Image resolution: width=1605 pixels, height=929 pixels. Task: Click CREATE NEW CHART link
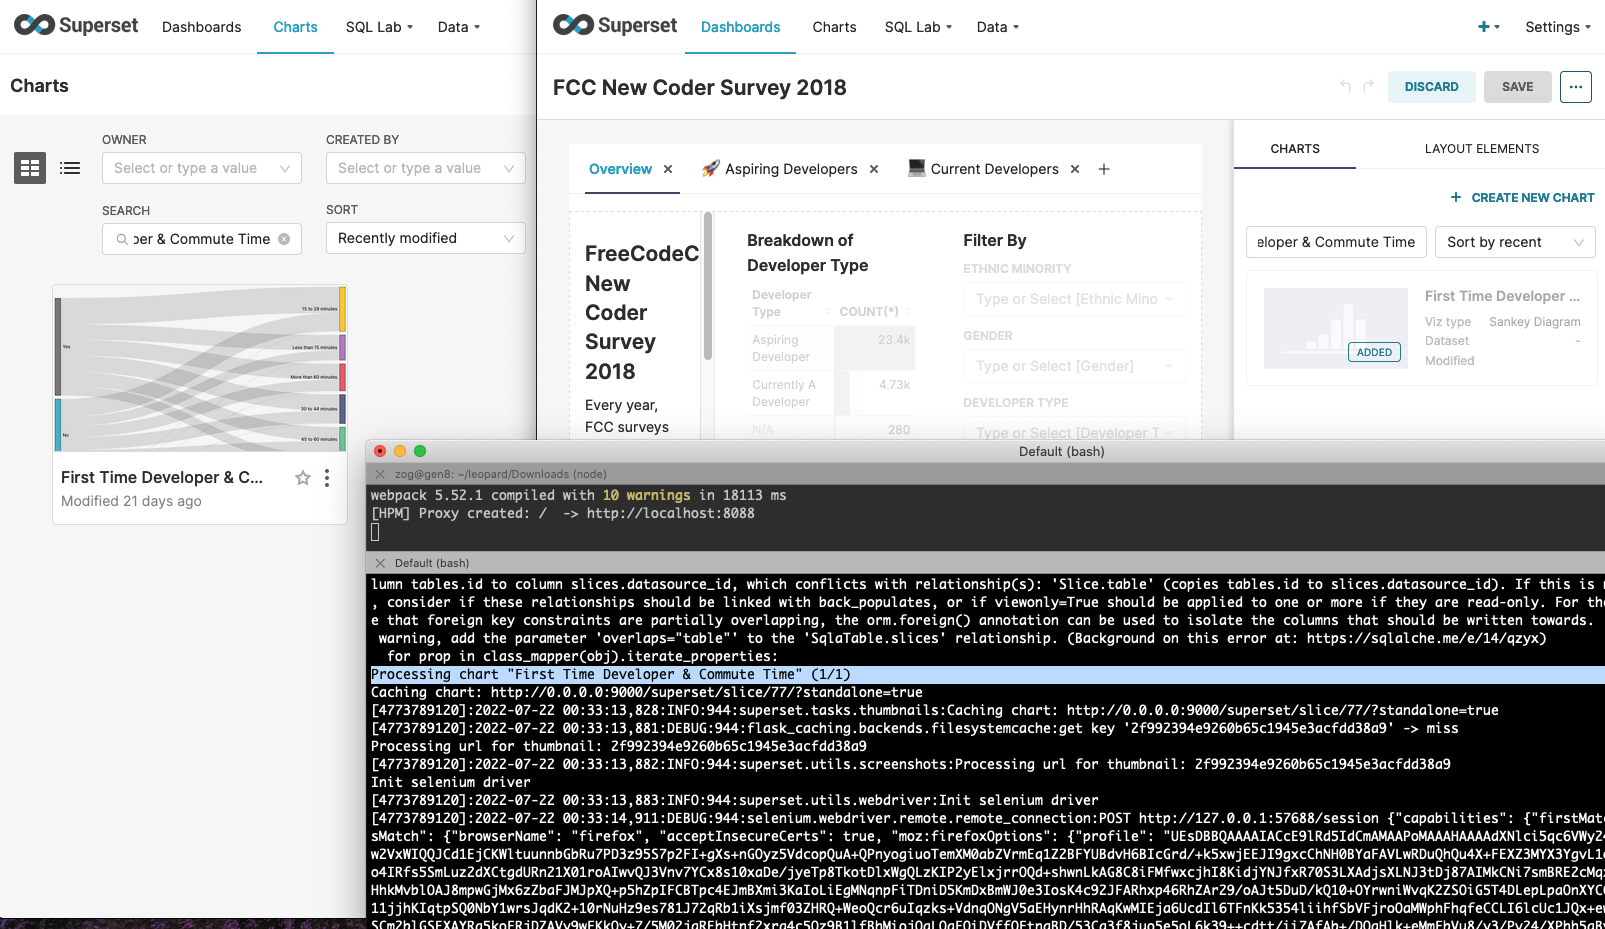1523,198
